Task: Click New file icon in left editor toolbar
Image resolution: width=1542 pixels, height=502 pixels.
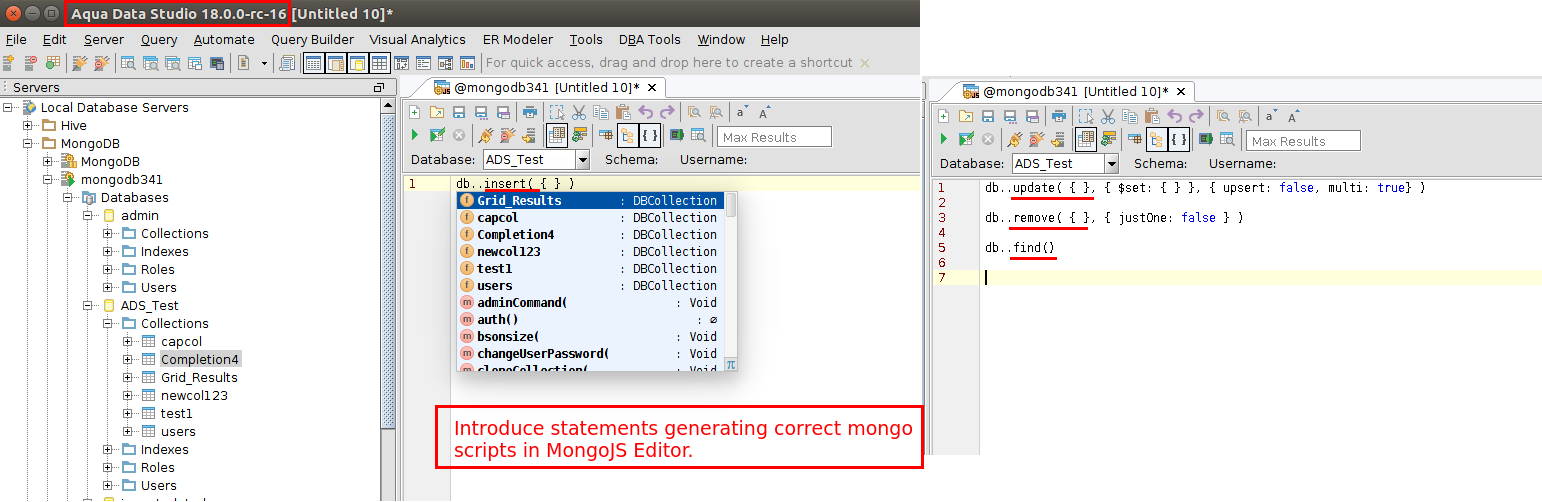Action: click(x=414, y=112)
